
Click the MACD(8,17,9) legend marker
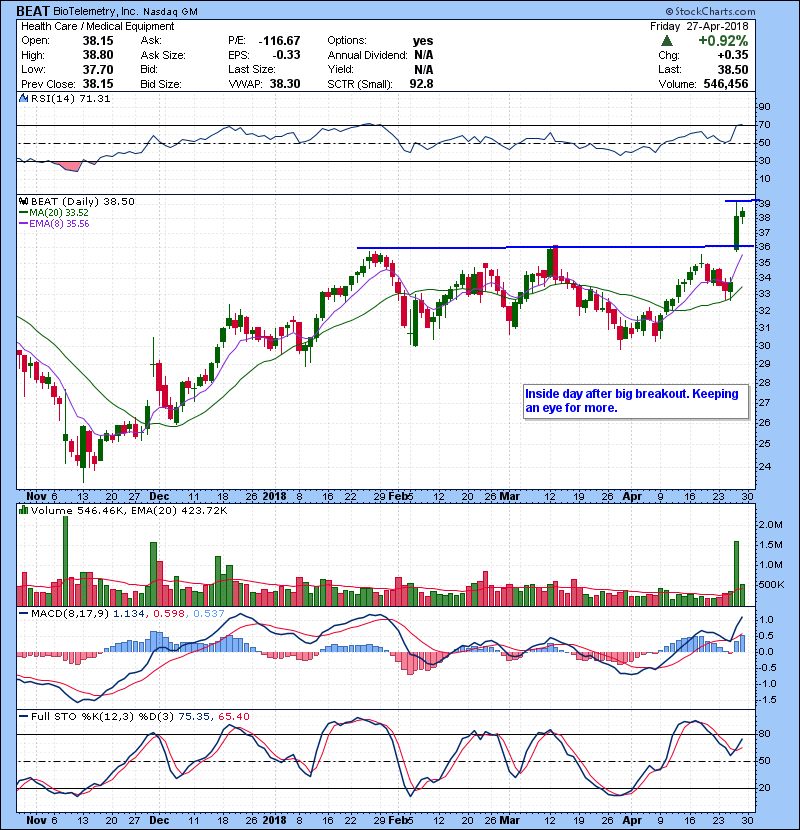[x=22, y=611]
